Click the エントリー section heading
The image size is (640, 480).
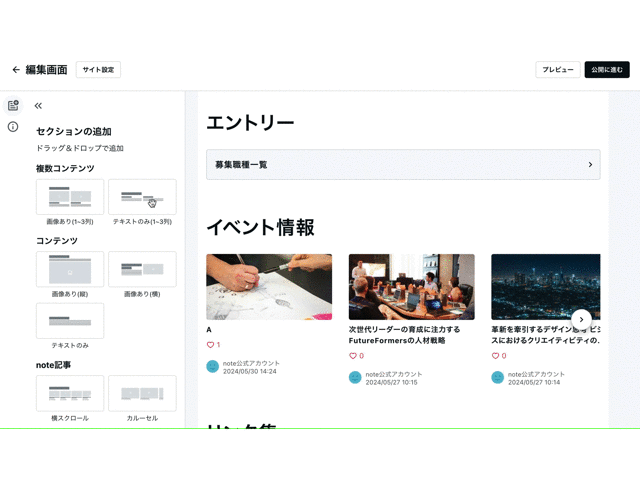coord(250,123)
